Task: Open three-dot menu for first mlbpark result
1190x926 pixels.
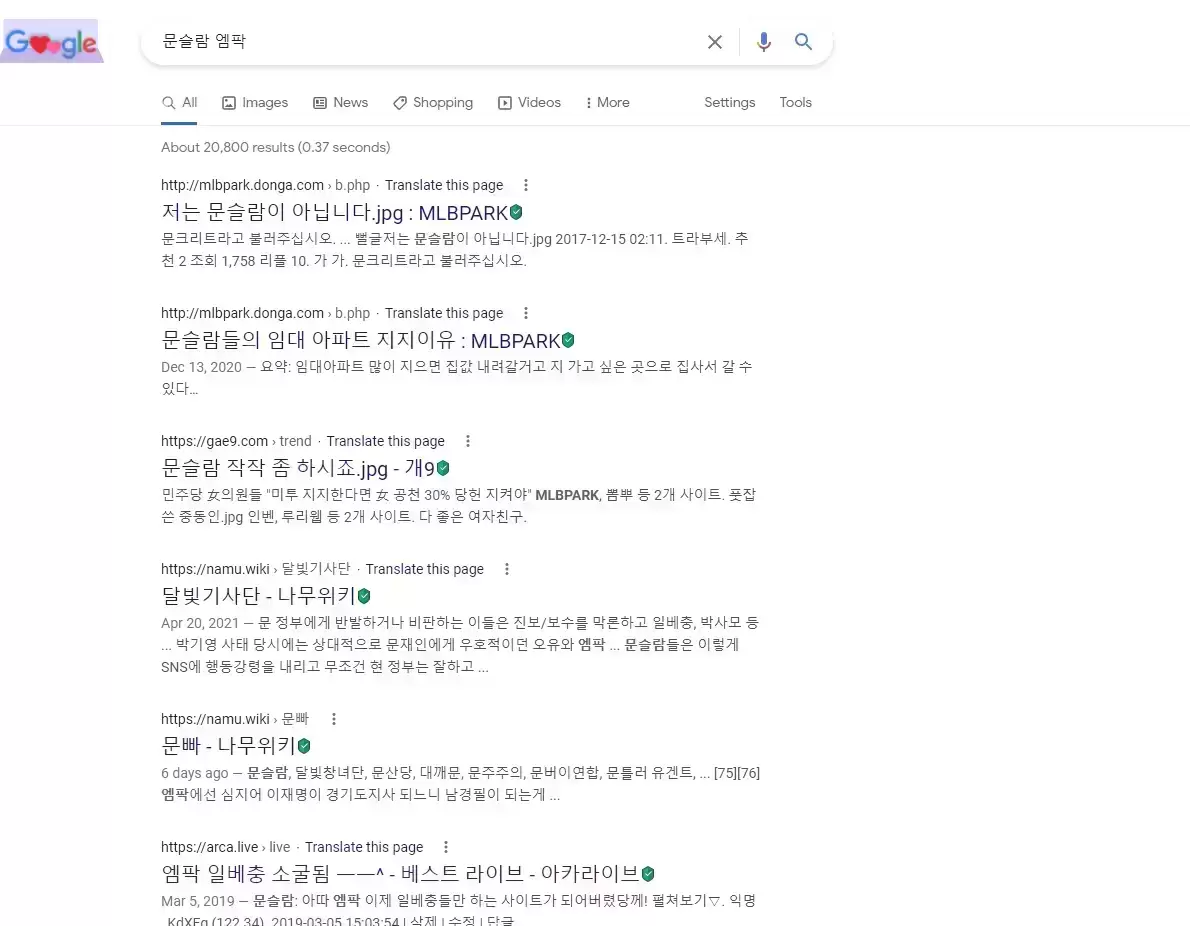Action: pyautogui.click(x=526, y=185)
